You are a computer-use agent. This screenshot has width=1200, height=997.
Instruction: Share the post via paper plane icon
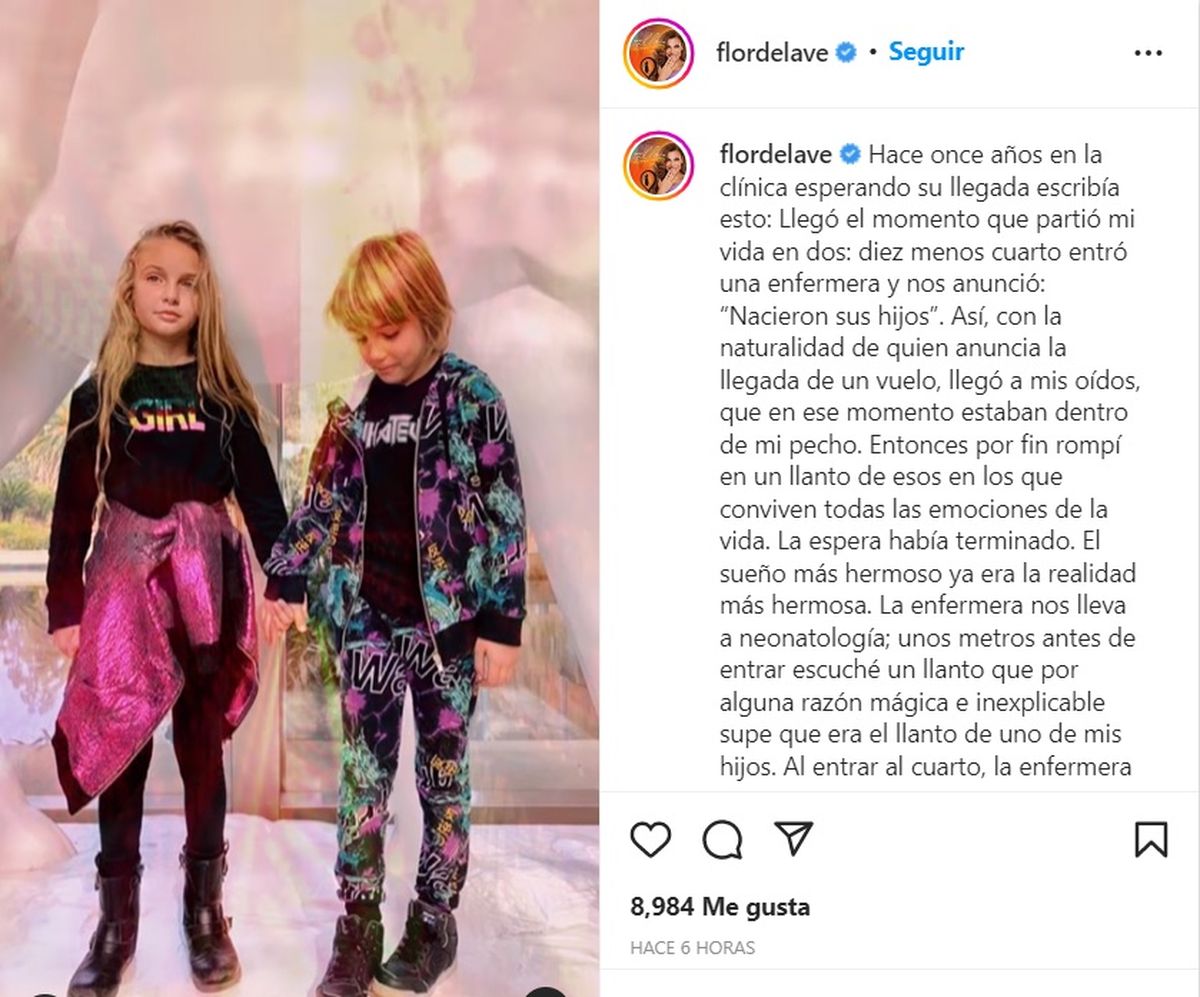794,838
